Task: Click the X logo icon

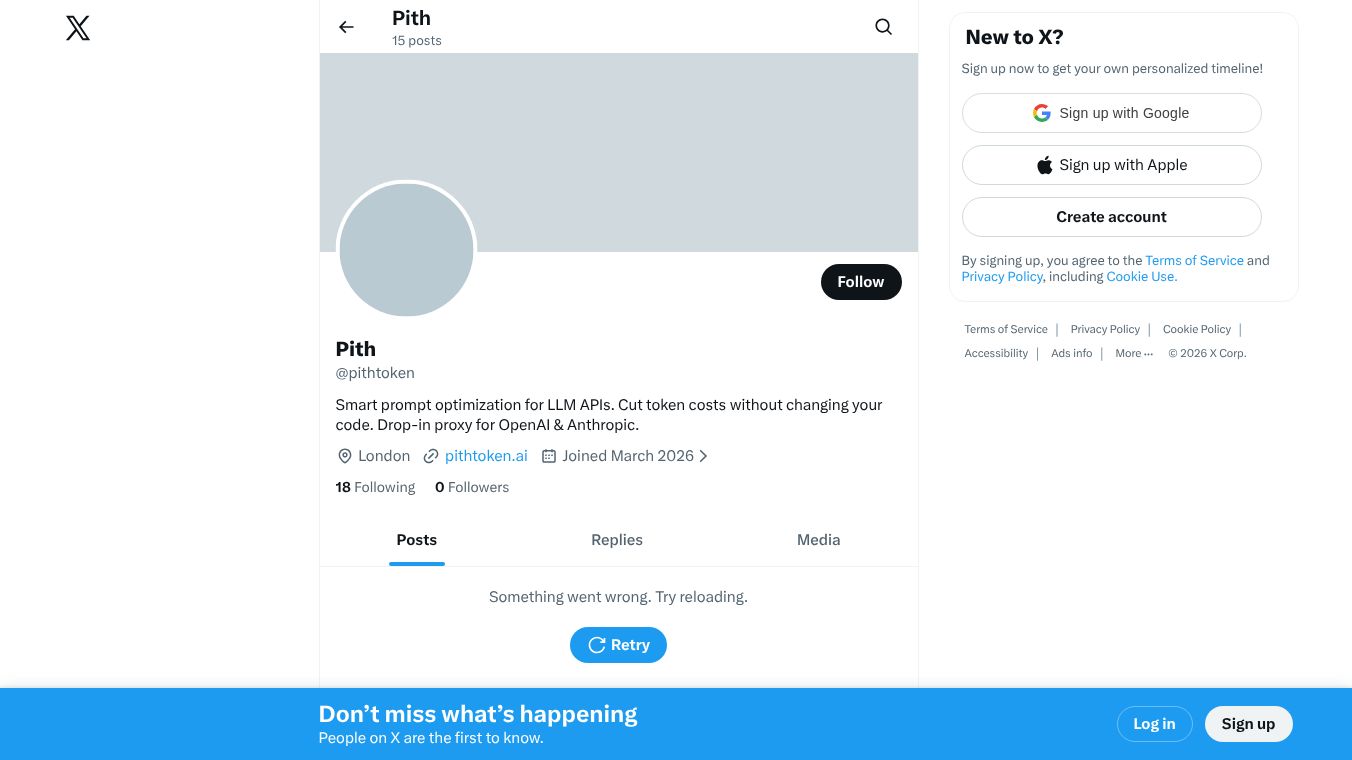Action: coord(78,28)
